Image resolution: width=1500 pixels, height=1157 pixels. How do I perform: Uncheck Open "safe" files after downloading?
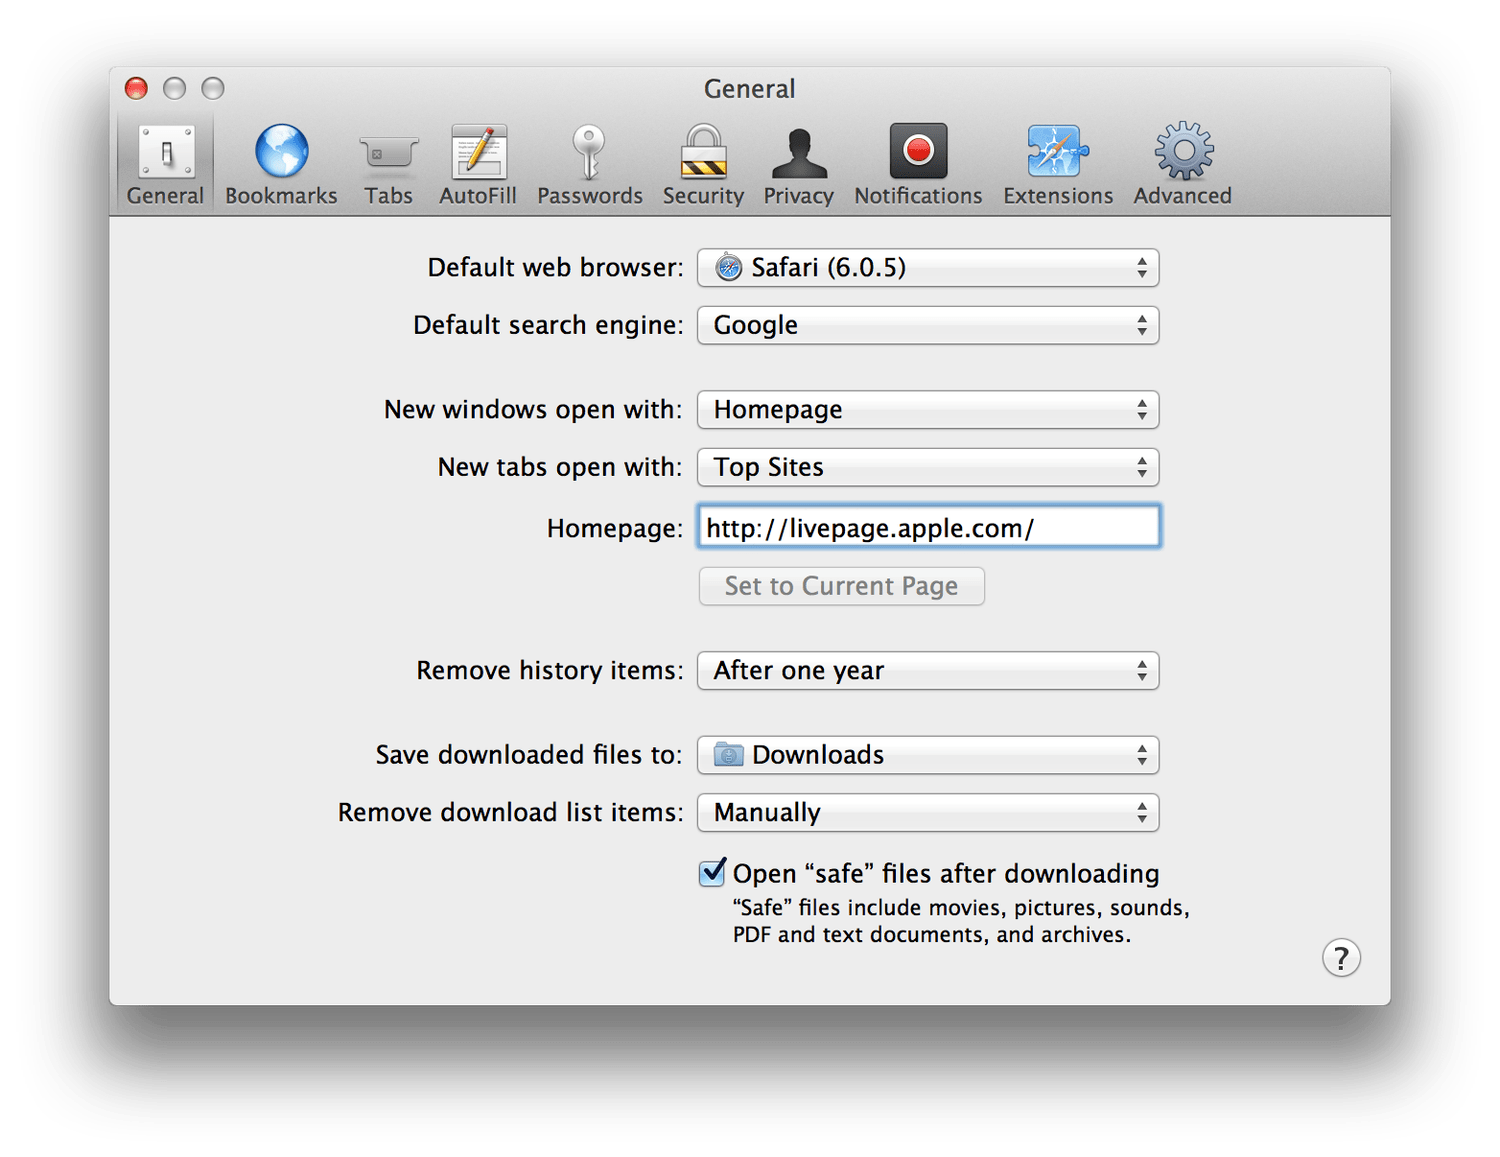pyautogui.click(x=712, y=873)
